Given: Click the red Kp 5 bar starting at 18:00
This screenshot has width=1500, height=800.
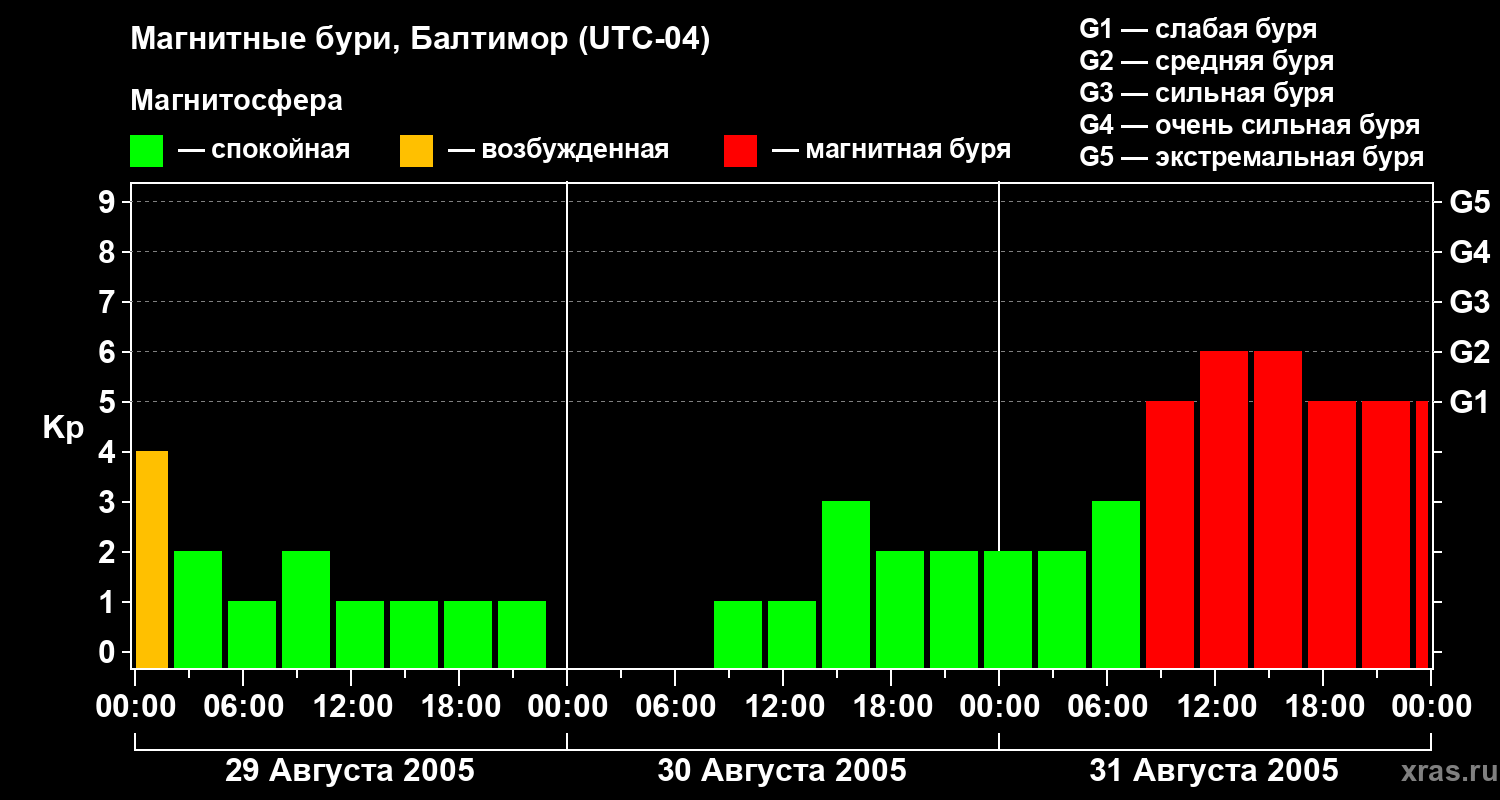Looking at the screenshot, I should point(1332,534).
